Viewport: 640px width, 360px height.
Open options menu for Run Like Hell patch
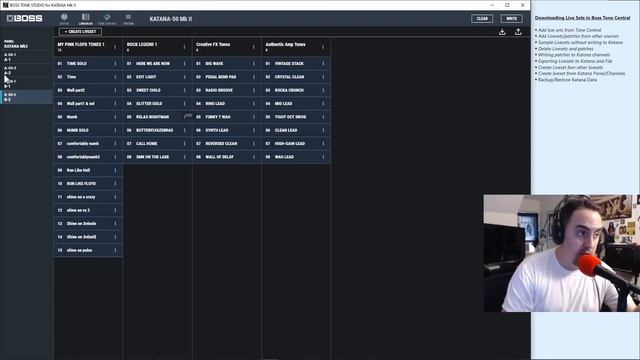pos(115,170)
